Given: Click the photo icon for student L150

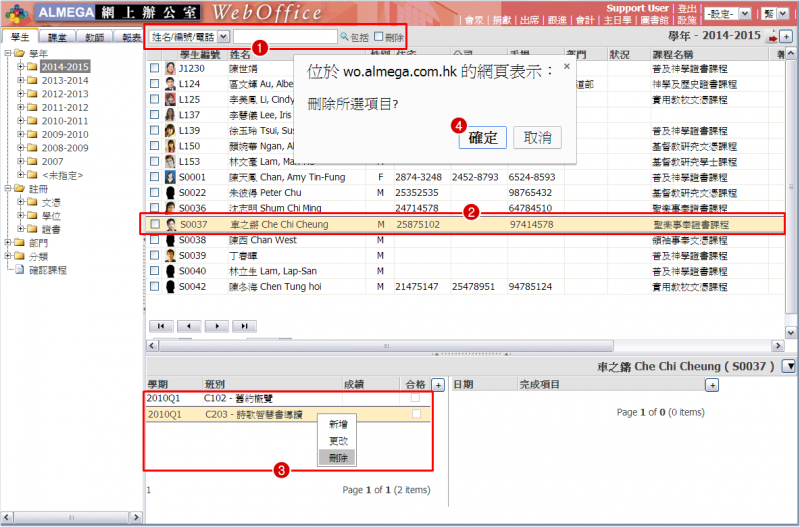Looking at the screenshot, I should coord(170,146).
